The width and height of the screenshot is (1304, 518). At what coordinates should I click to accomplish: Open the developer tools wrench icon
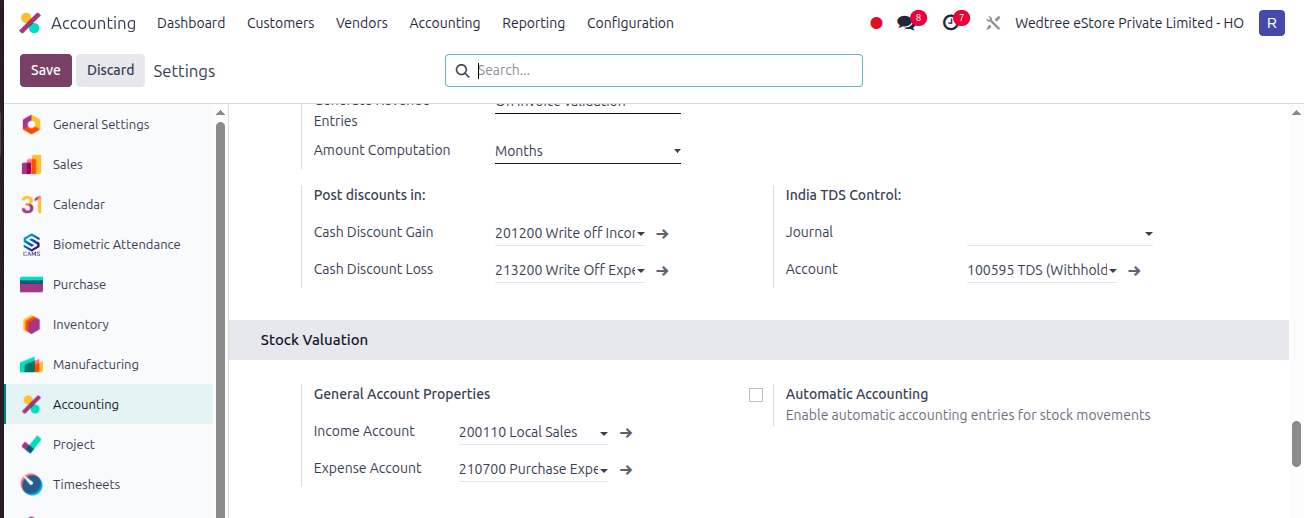(993, 23)
